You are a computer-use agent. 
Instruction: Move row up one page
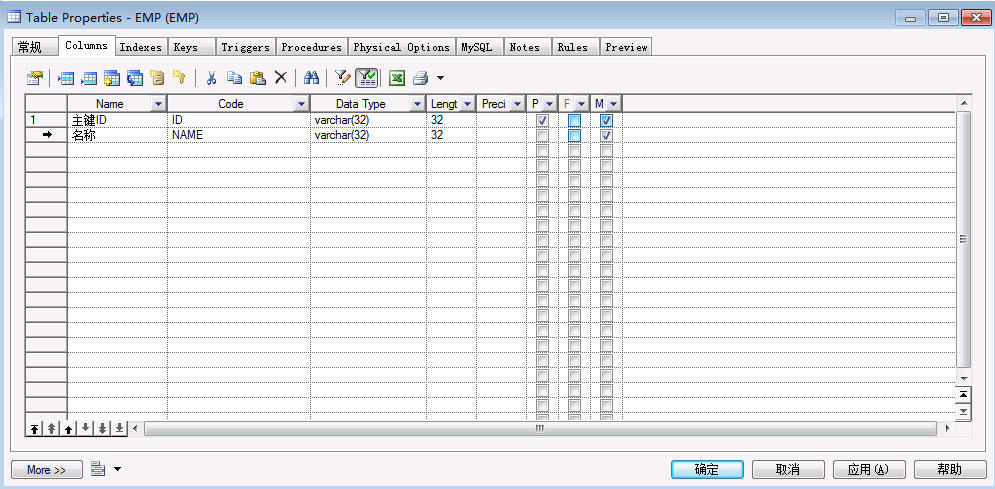51,428
